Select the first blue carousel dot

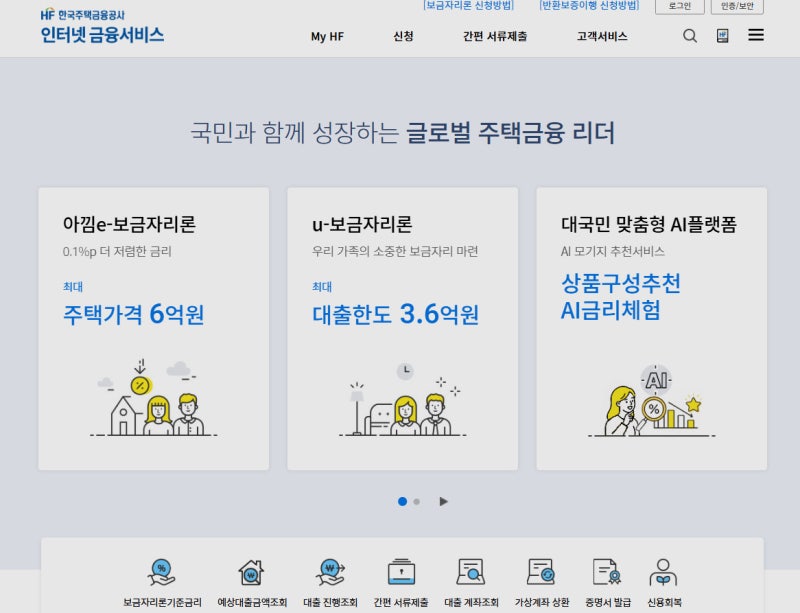click(x=402, y=502)
